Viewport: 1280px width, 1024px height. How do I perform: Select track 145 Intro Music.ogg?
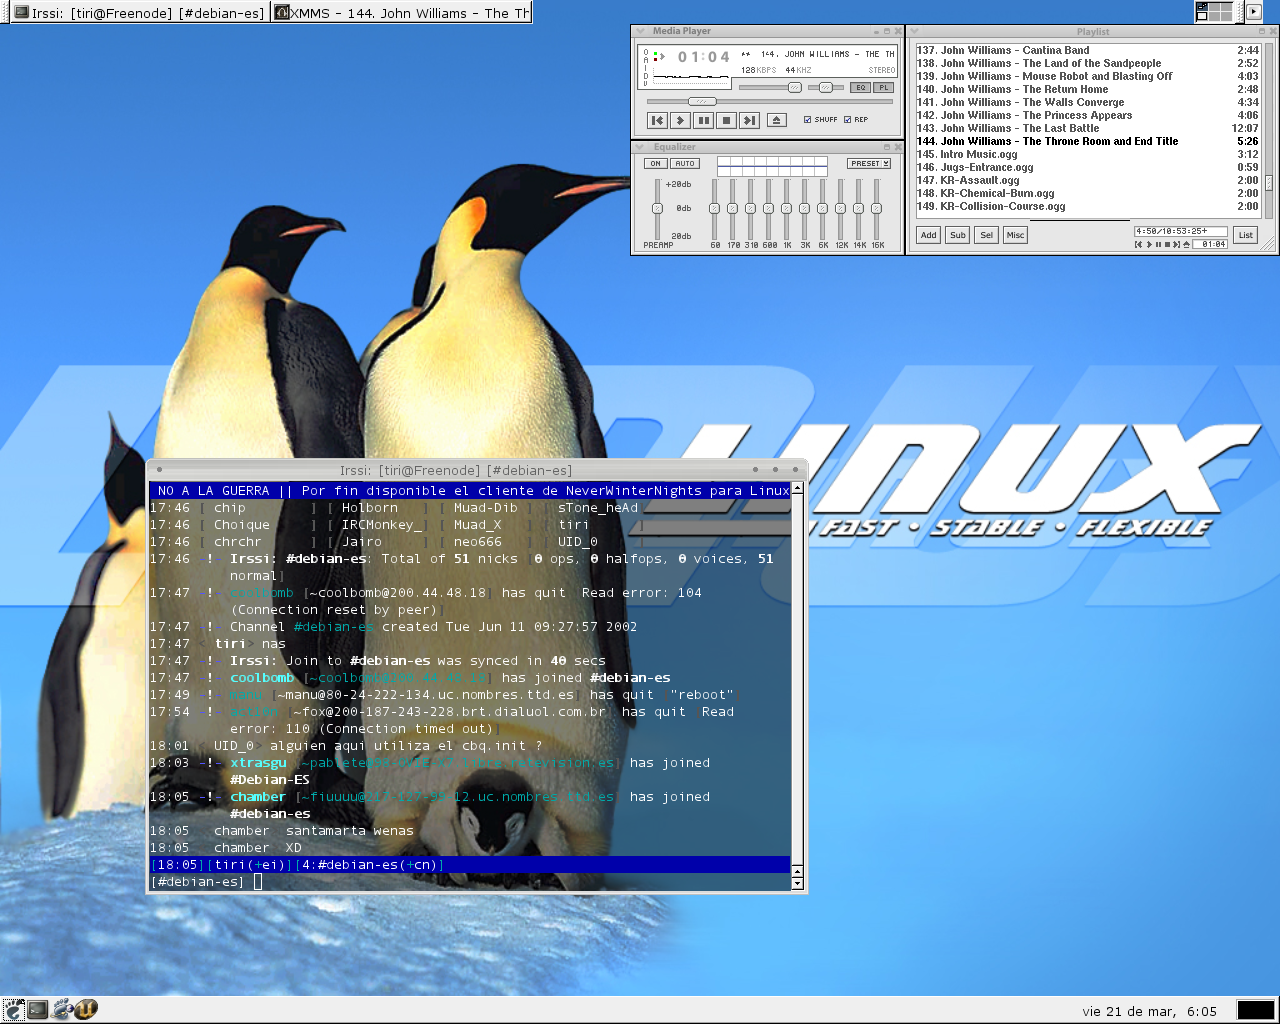pos(1087,154)
